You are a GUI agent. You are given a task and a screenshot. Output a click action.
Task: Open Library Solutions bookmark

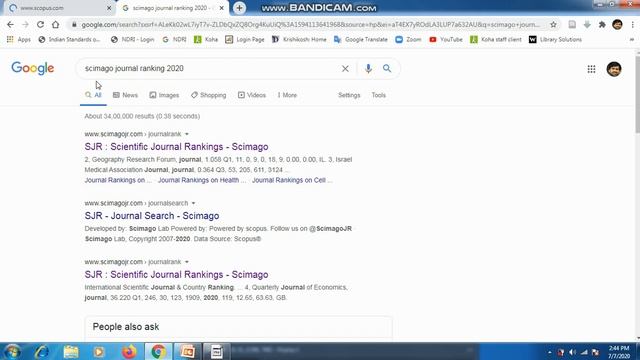click(x=555, y=39)
